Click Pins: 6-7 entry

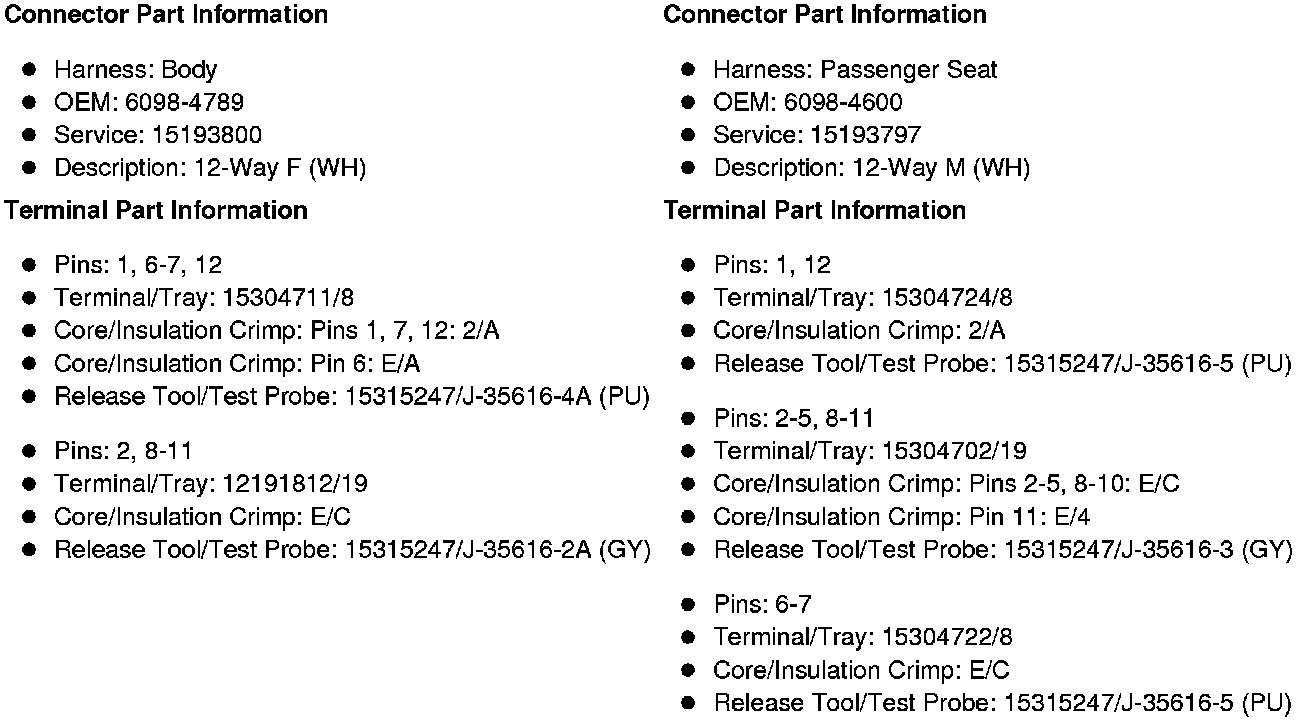pos(762,605)
